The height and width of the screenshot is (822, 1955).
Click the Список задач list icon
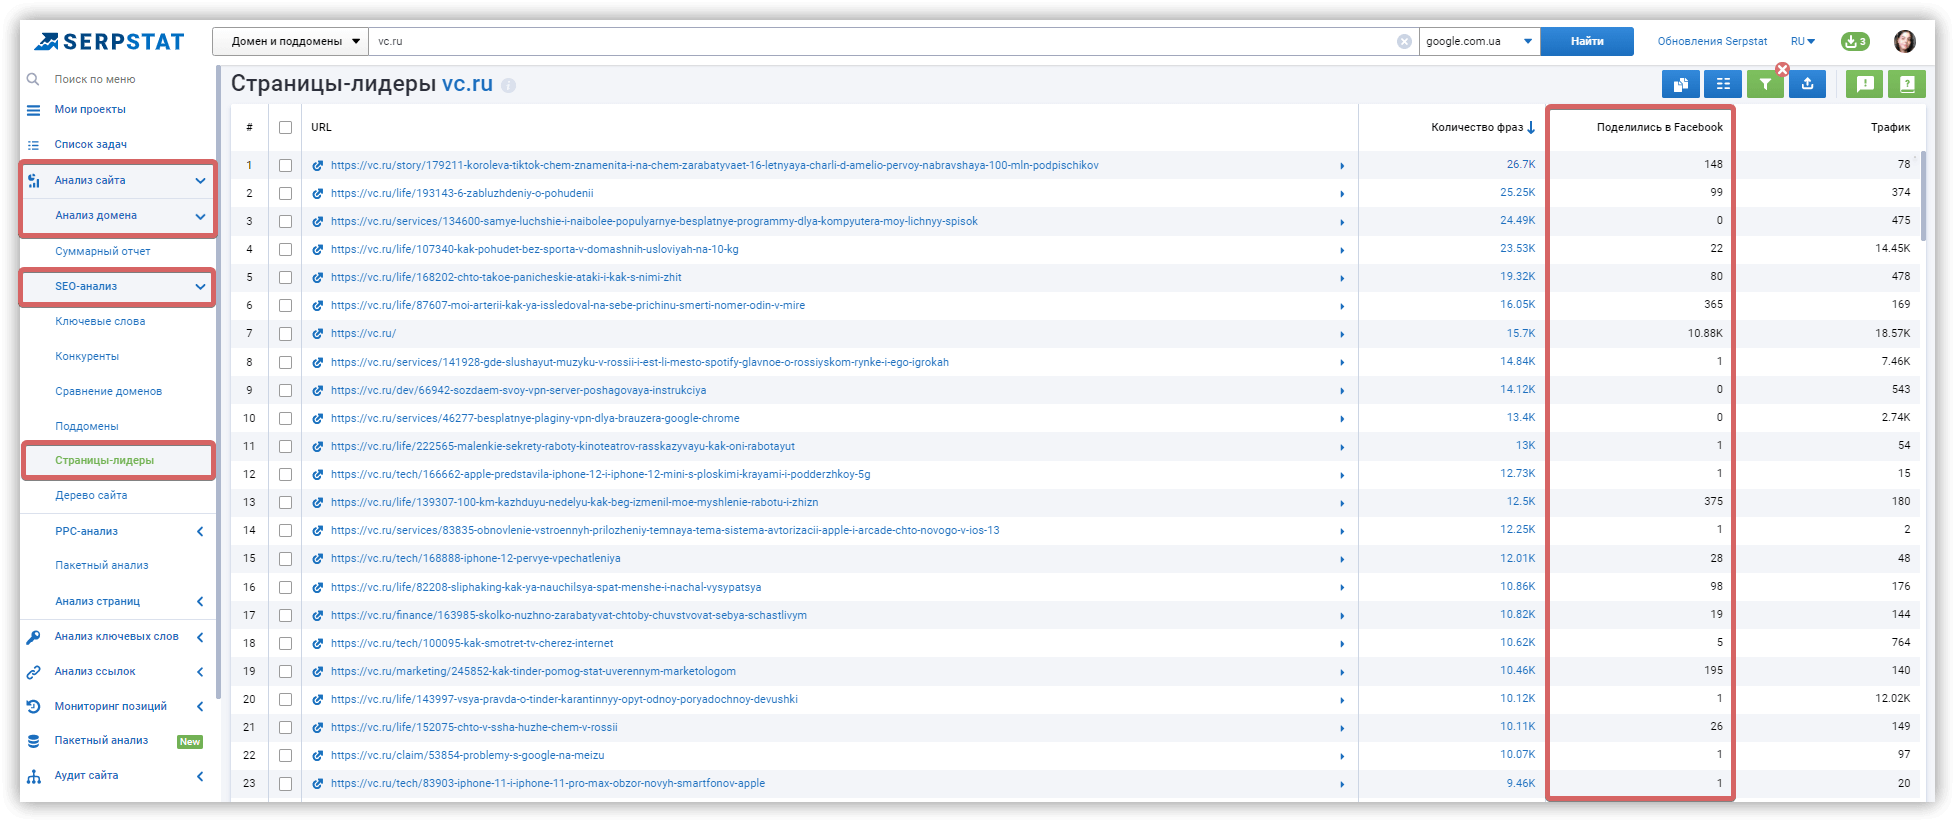tap(33, 145)
